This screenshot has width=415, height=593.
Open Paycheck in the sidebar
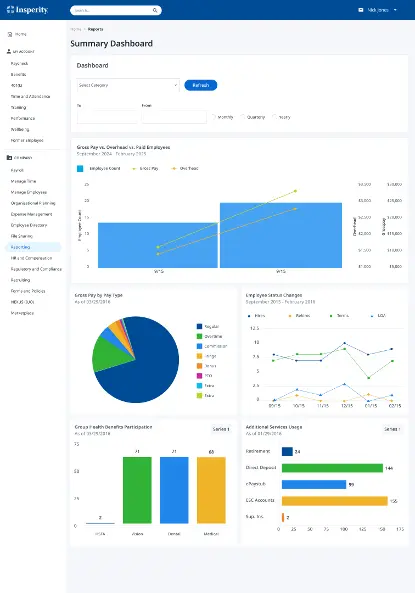[19, 64]
